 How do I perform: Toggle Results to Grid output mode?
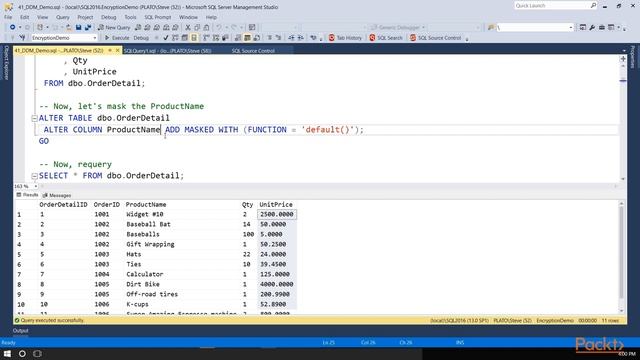pyautogui.click(x=247, y=38)
